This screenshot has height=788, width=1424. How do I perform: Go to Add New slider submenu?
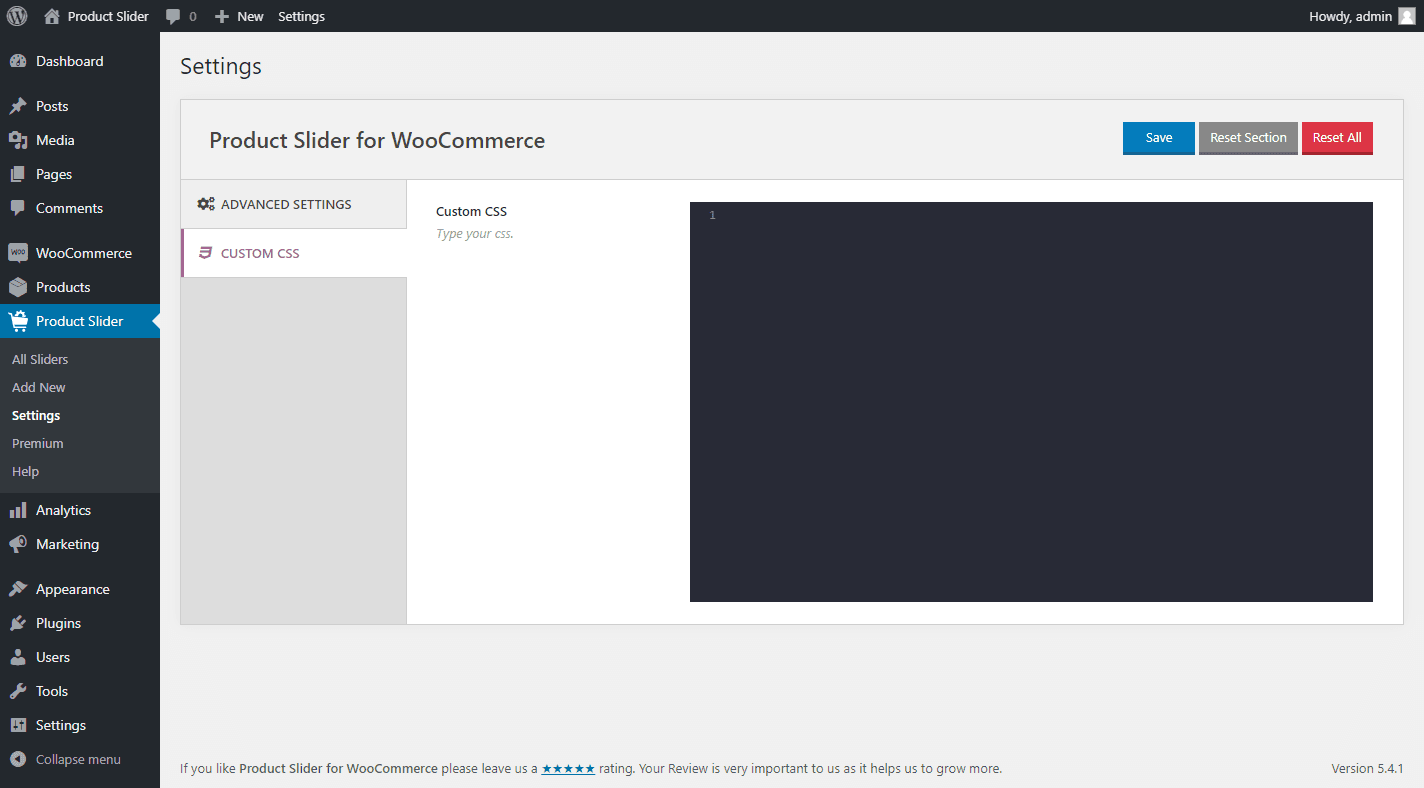(x=39, y=387)
